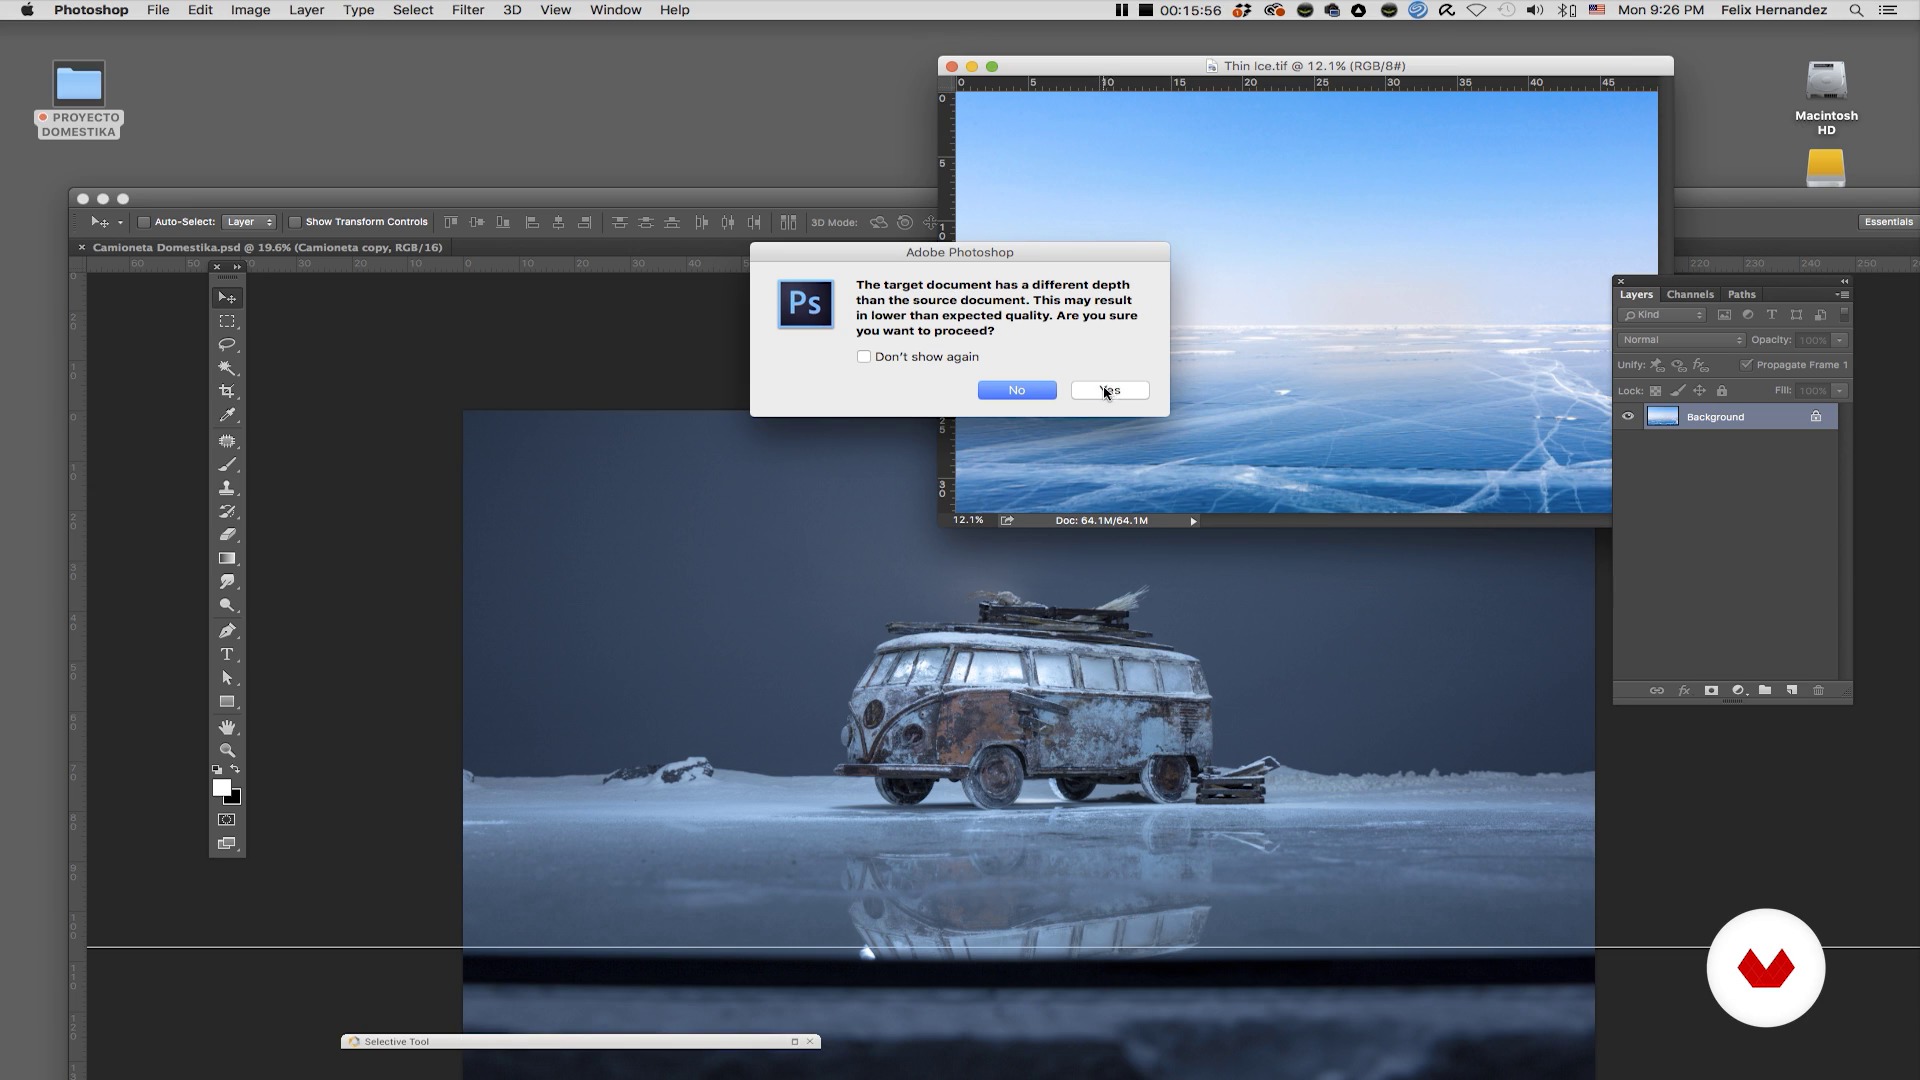Click the trash icon in Layers panel

tap(1818, 691)
